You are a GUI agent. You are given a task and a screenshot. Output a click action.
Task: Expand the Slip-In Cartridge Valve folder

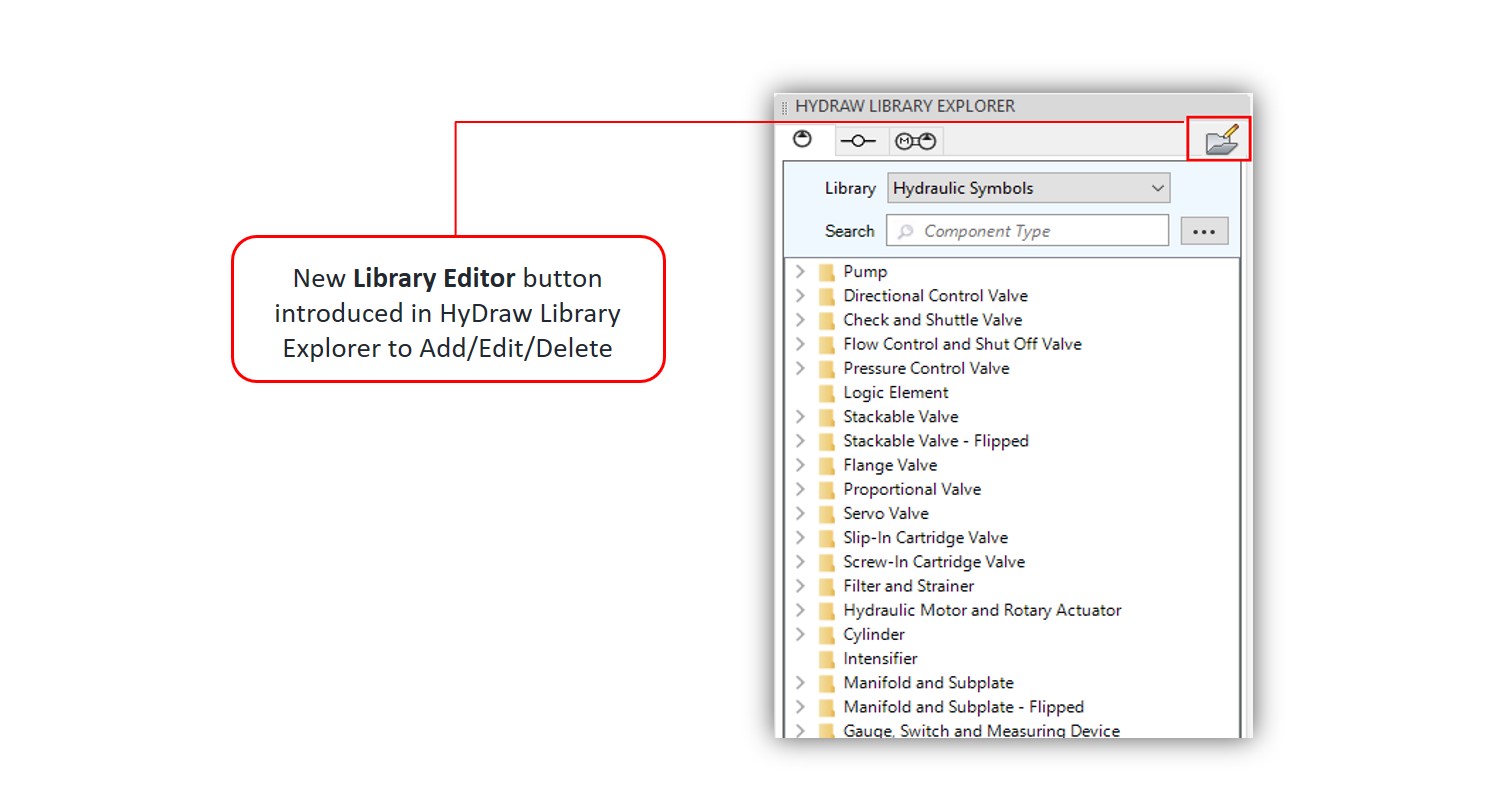[x=799, y=537]
